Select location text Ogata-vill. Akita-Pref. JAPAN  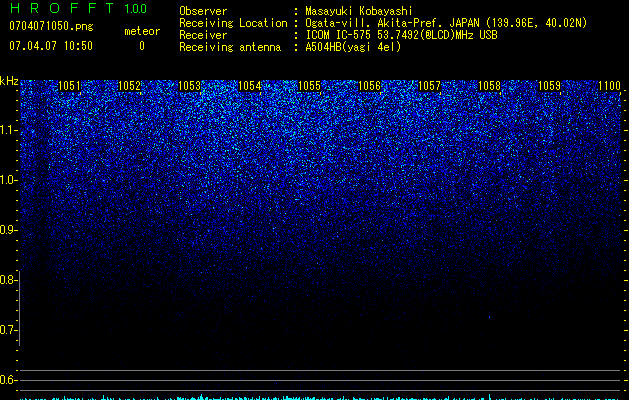click(x=392, y=23)
